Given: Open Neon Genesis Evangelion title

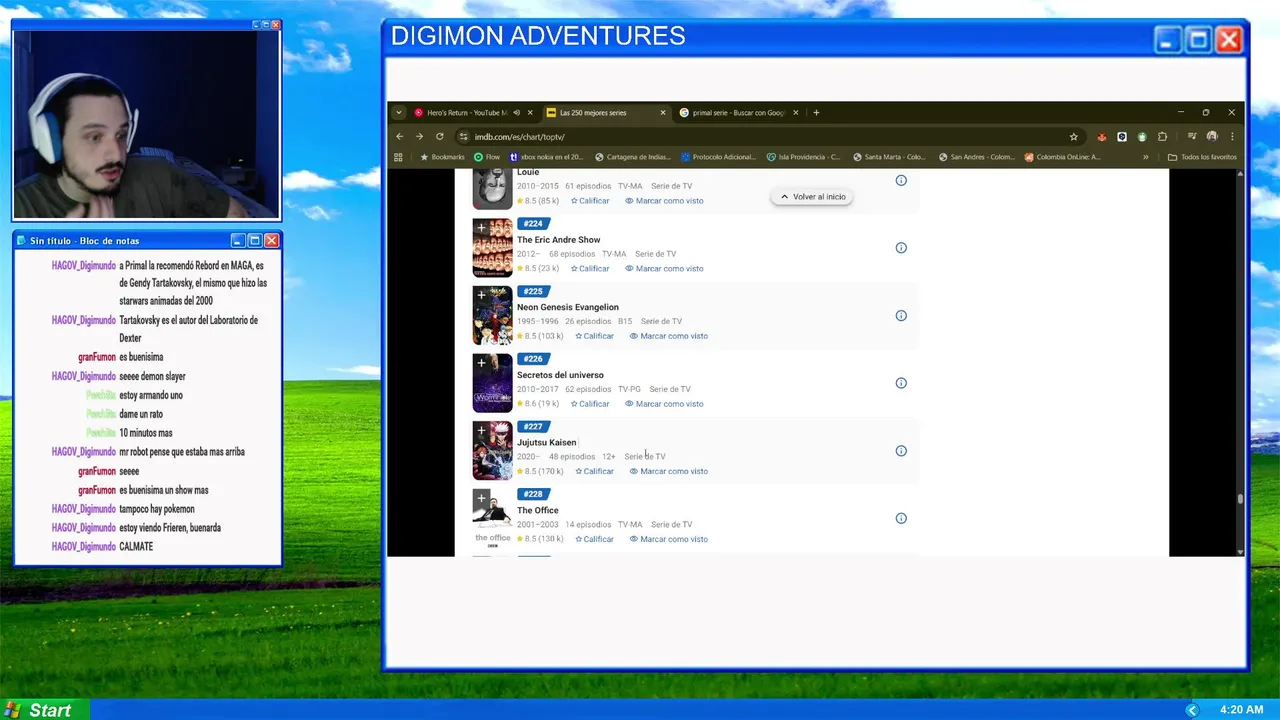Looking at the screenshot, I should (568, 307).
